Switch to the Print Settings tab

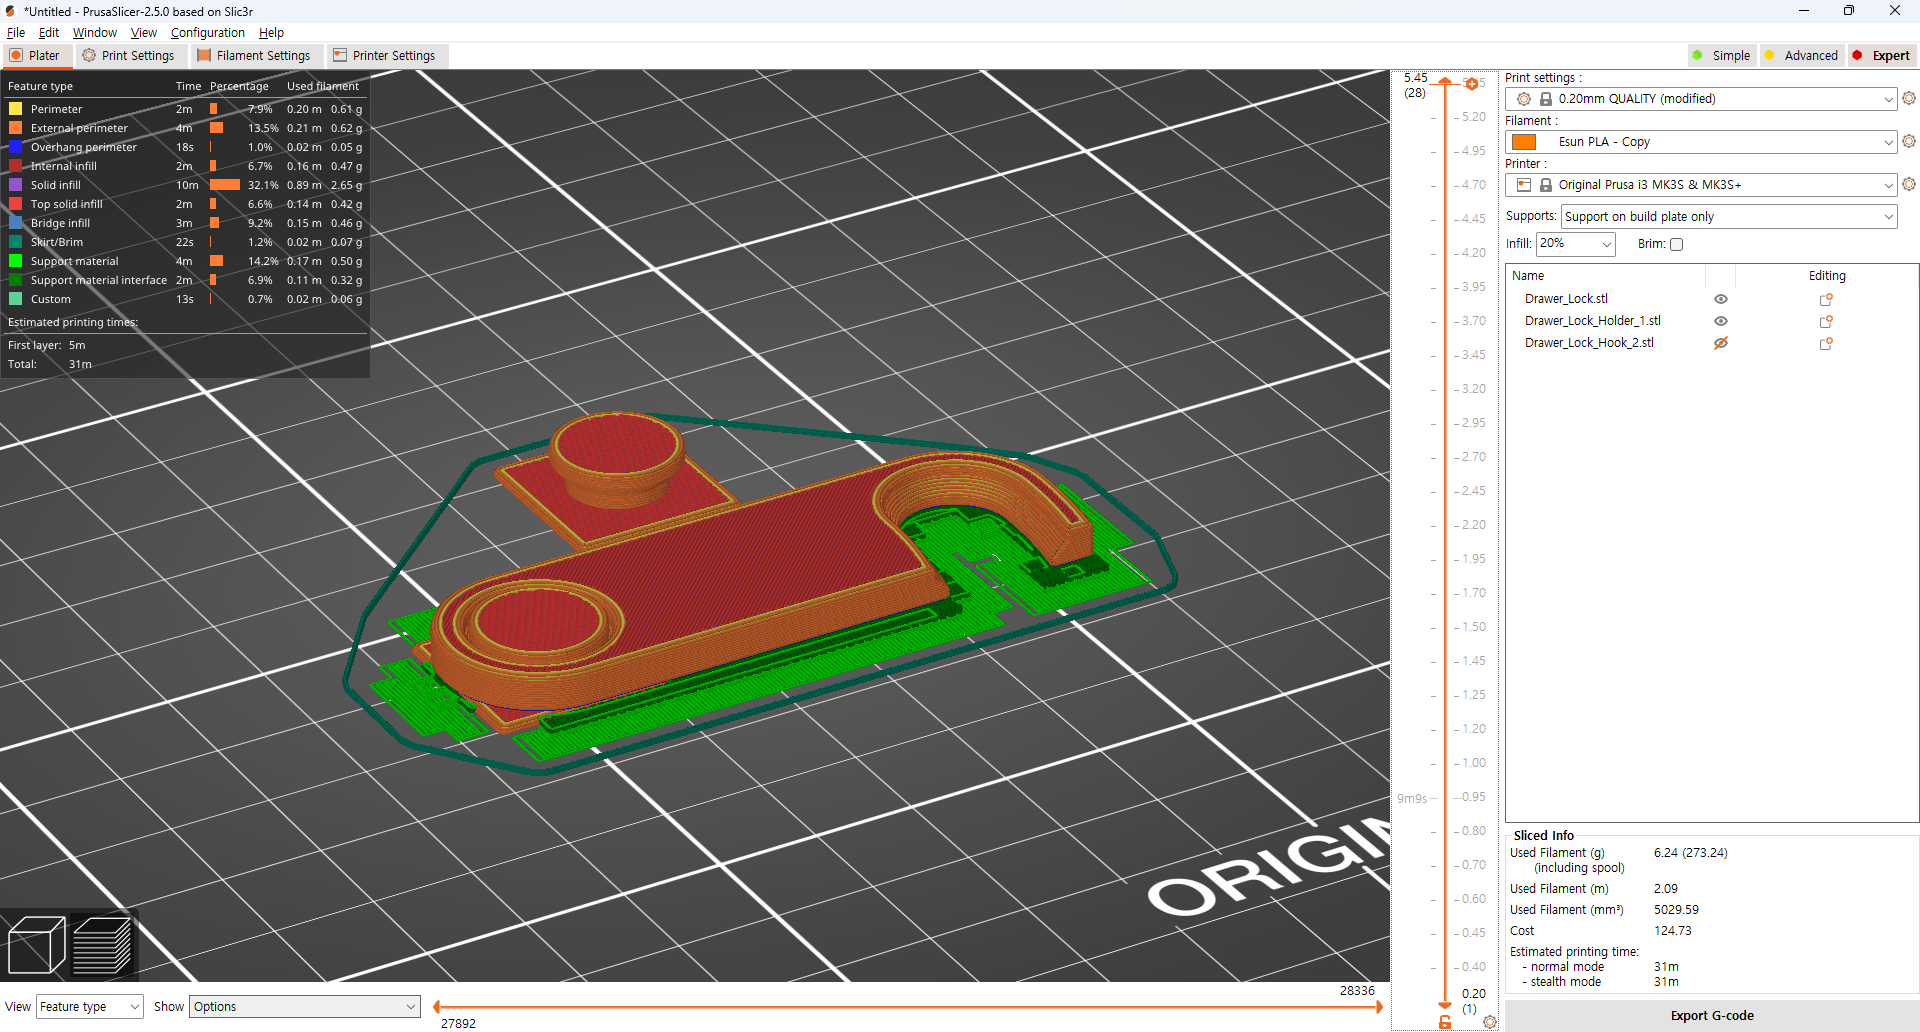coord(129,56)
